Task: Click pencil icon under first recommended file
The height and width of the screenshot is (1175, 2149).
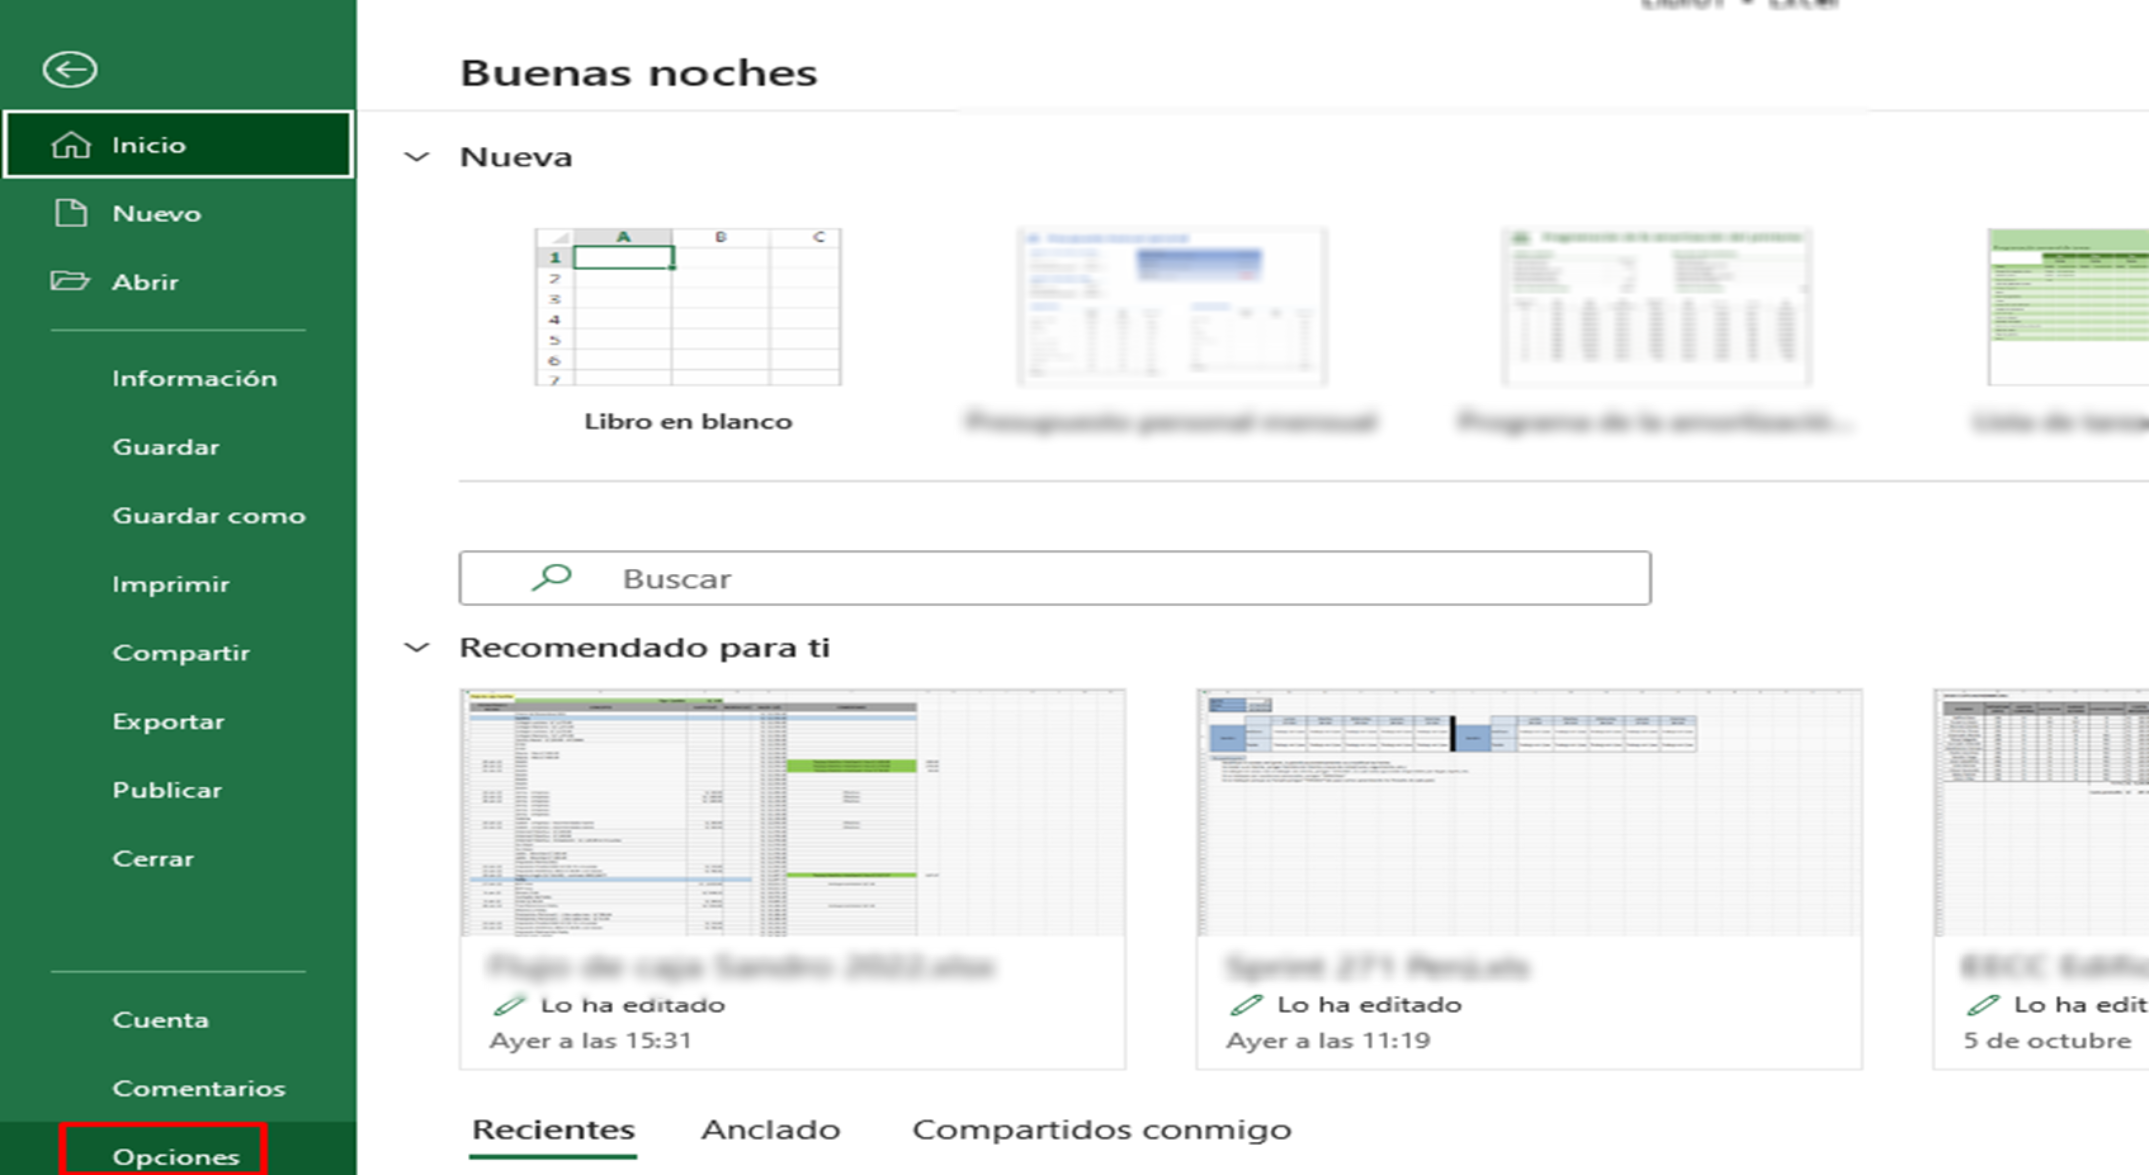Action: coord(509,1005)
